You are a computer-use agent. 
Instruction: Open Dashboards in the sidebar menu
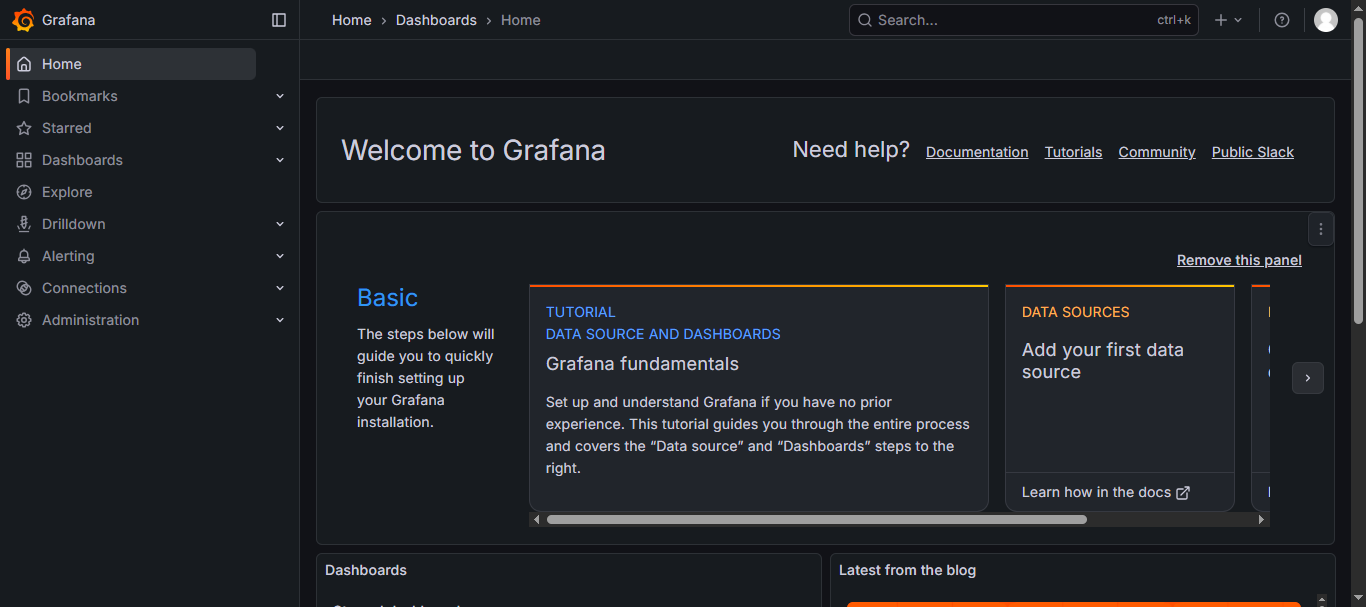pos(82,160)
